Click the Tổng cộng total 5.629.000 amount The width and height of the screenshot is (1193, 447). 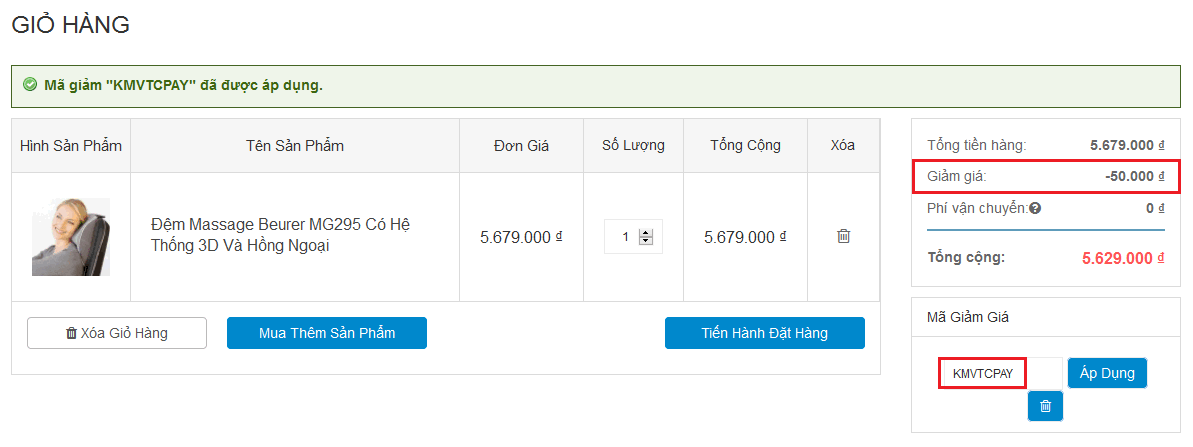pos(1123,258)
